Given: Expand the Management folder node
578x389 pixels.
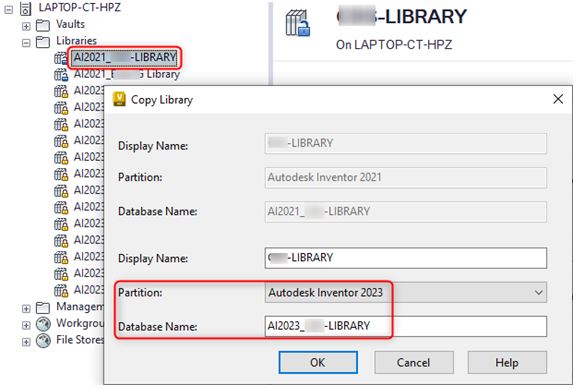Looking at the screenshot, I should coord(26,309).
